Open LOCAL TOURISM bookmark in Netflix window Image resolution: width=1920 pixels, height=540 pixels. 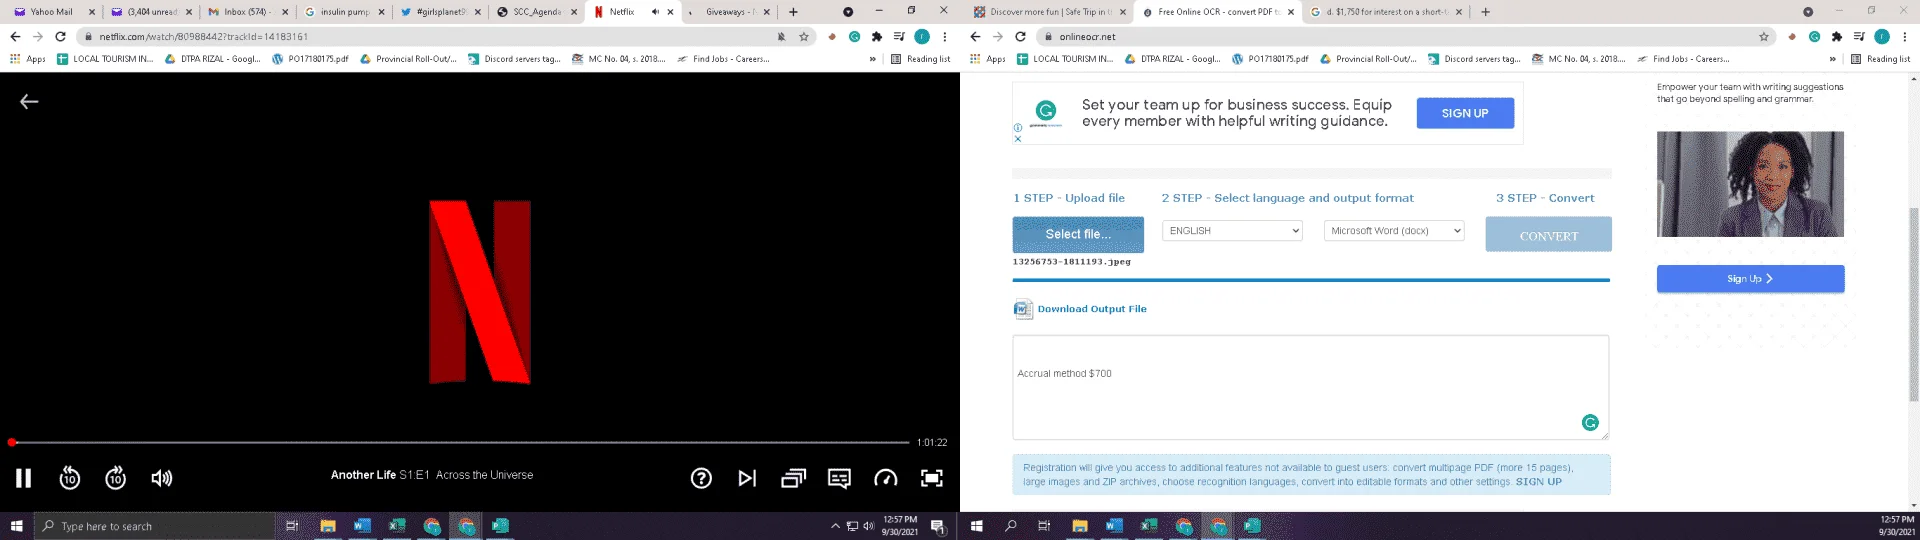point(105,59)
